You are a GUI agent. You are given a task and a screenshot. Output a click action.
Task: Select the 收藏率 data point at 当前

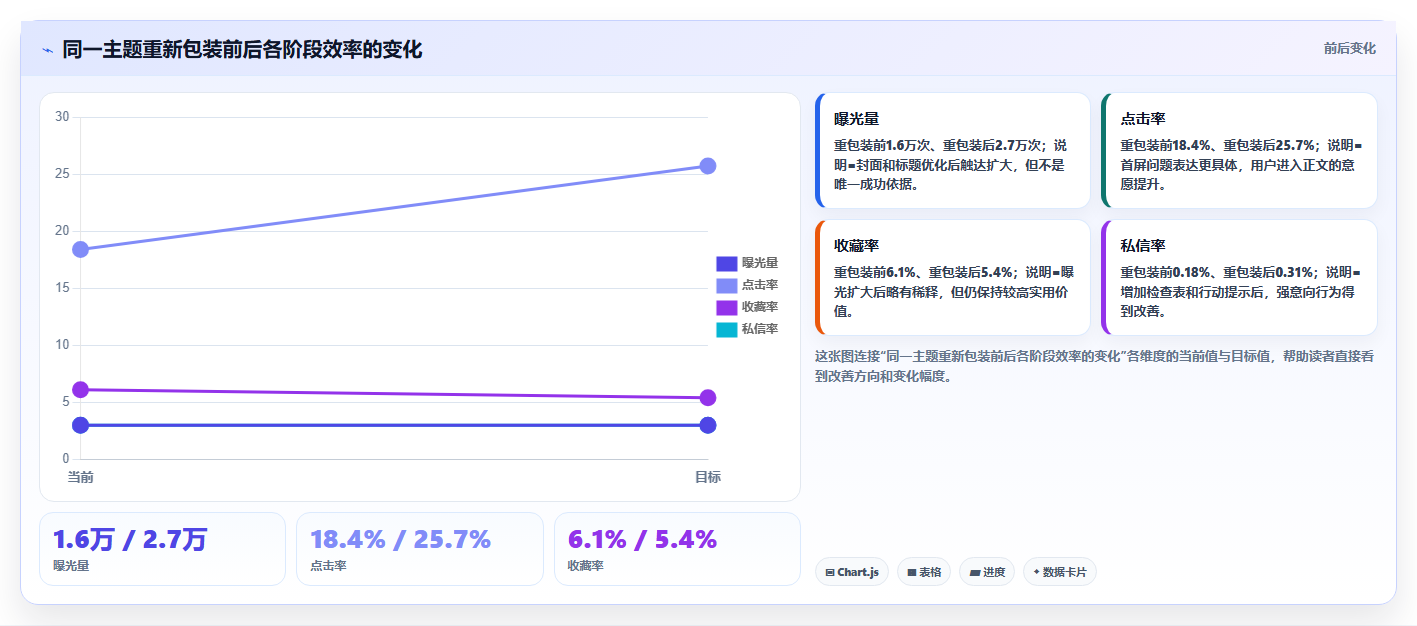(x=80, y=390)
